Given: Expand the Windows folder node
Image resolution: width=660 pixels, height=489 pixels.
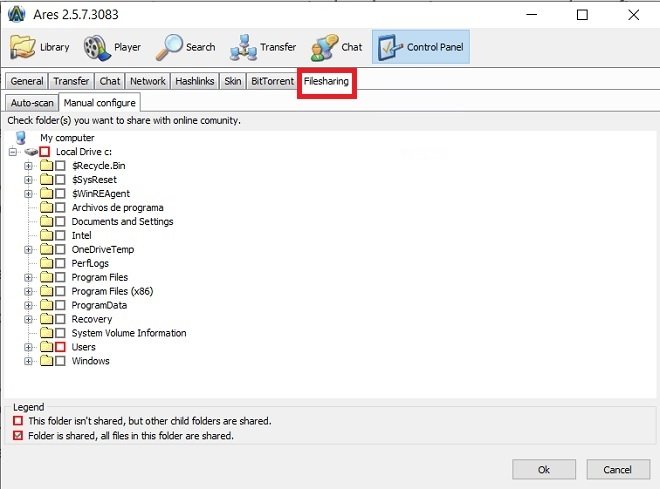Looking at the screenshot, I should [28, 361].
